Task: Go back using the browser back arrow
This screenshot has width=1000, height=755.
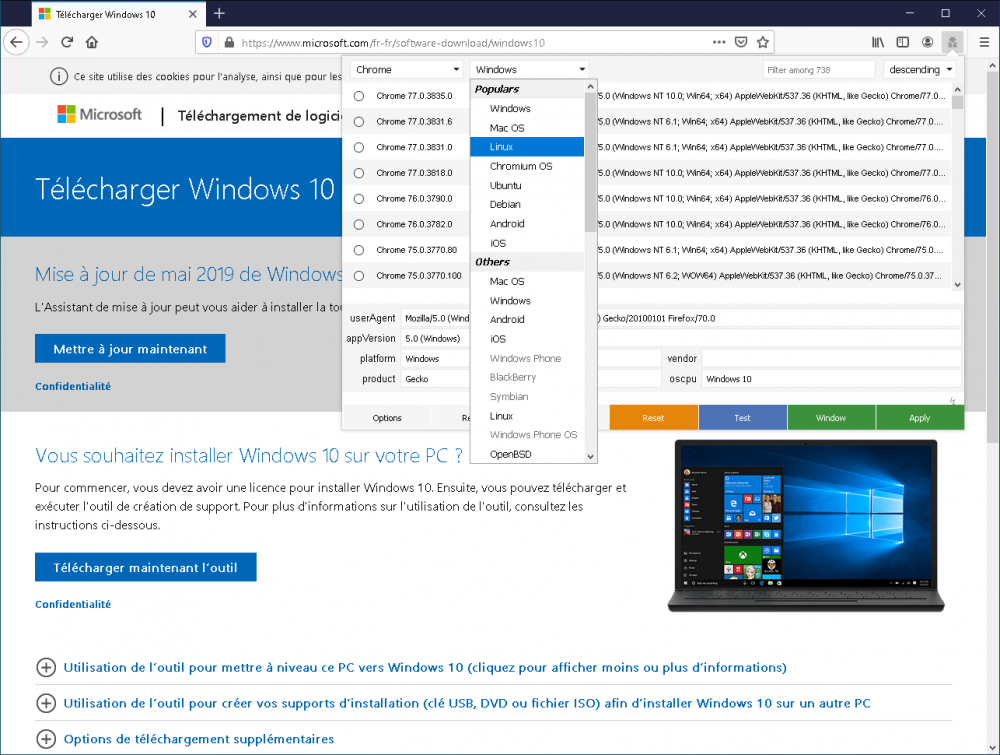Action: coord(17,43)
